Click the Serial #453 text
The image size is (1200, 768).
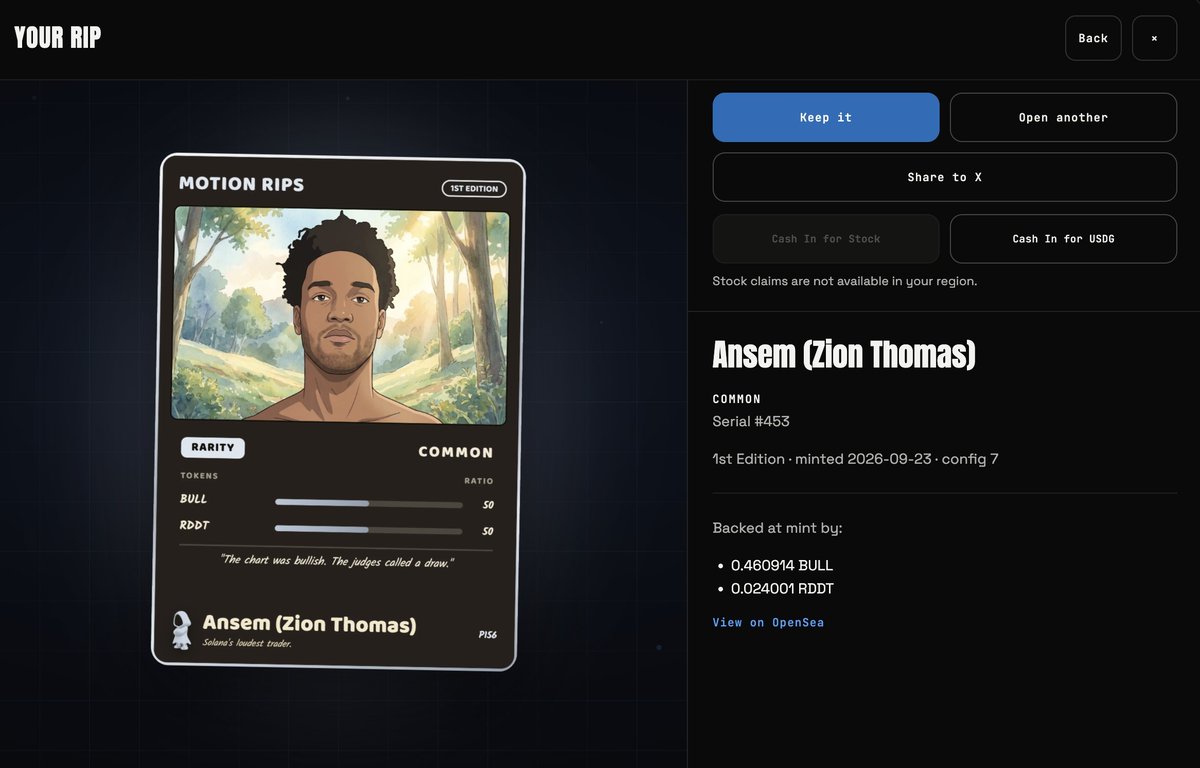[751, 421]
